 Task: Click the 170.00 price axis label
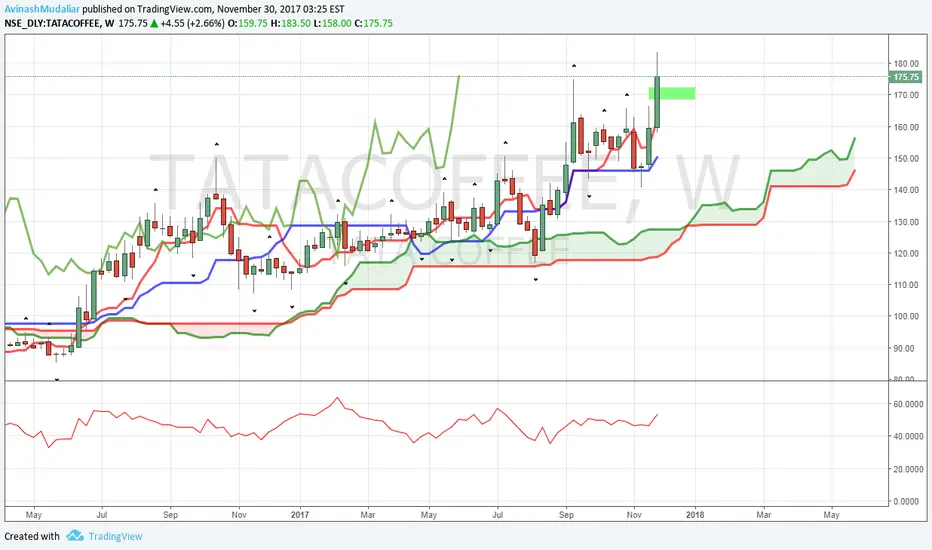[x=906, y=95]
